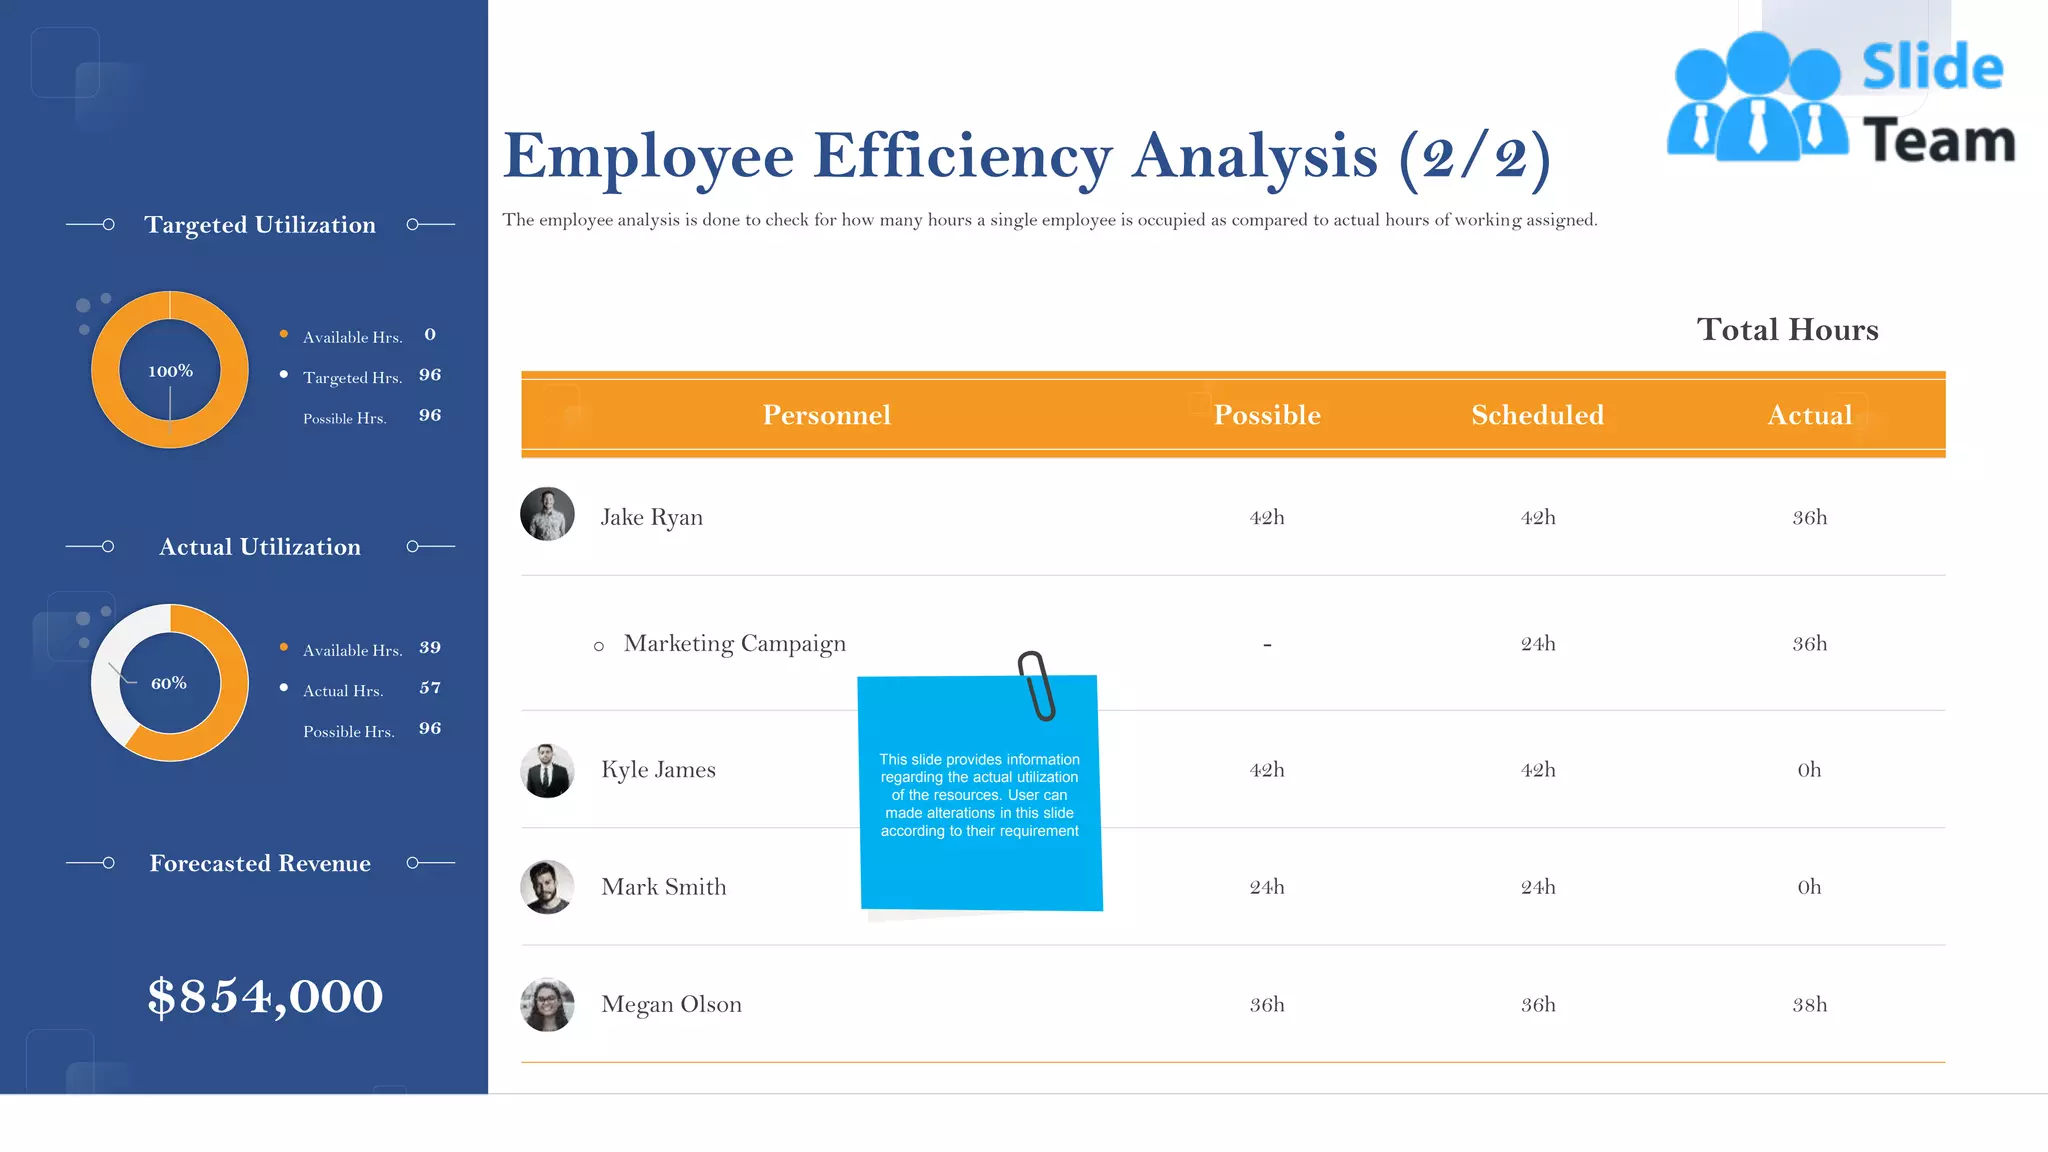Click the Actual Utilization heading
This screenshot has width=2048, height=1152.
coord(260,547)
